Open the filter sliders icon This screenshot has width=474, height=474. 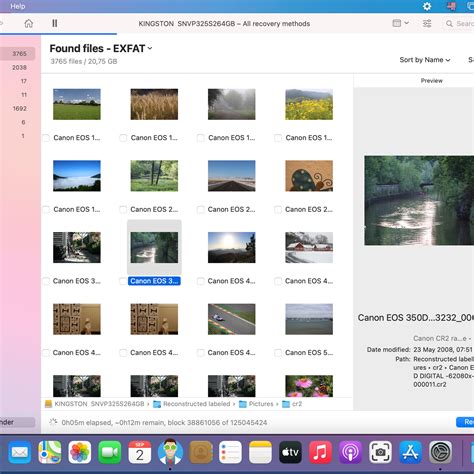click(x=427, y=23)
